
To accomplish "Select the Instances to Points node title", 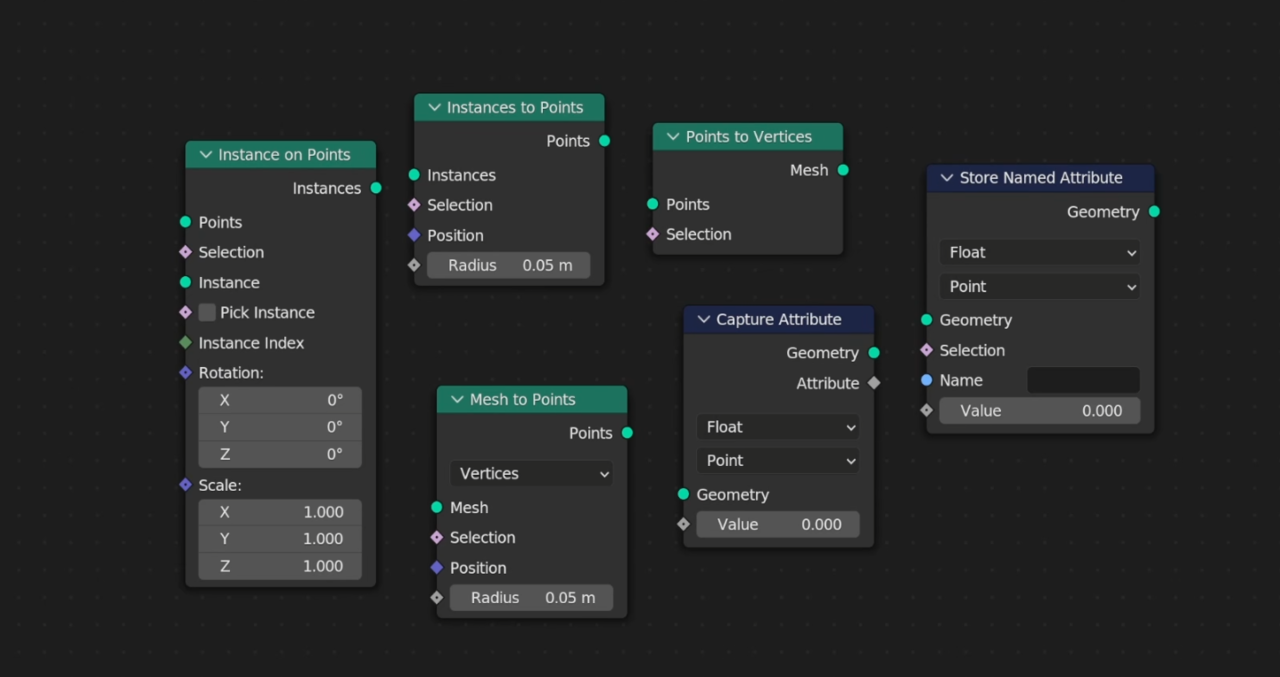I will click(515, 107).
